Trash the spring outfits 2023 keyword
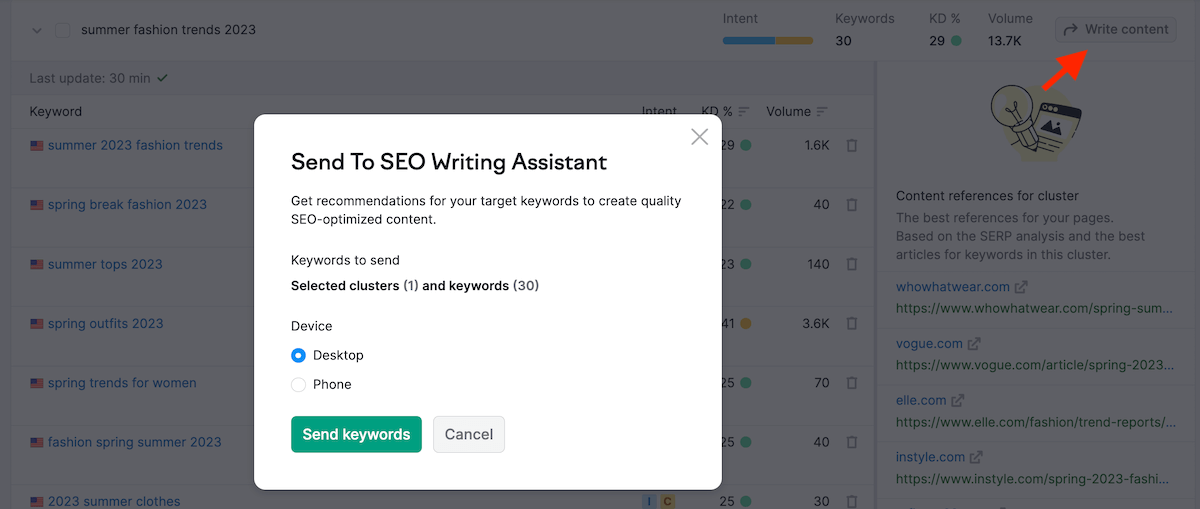 point(852,324)
